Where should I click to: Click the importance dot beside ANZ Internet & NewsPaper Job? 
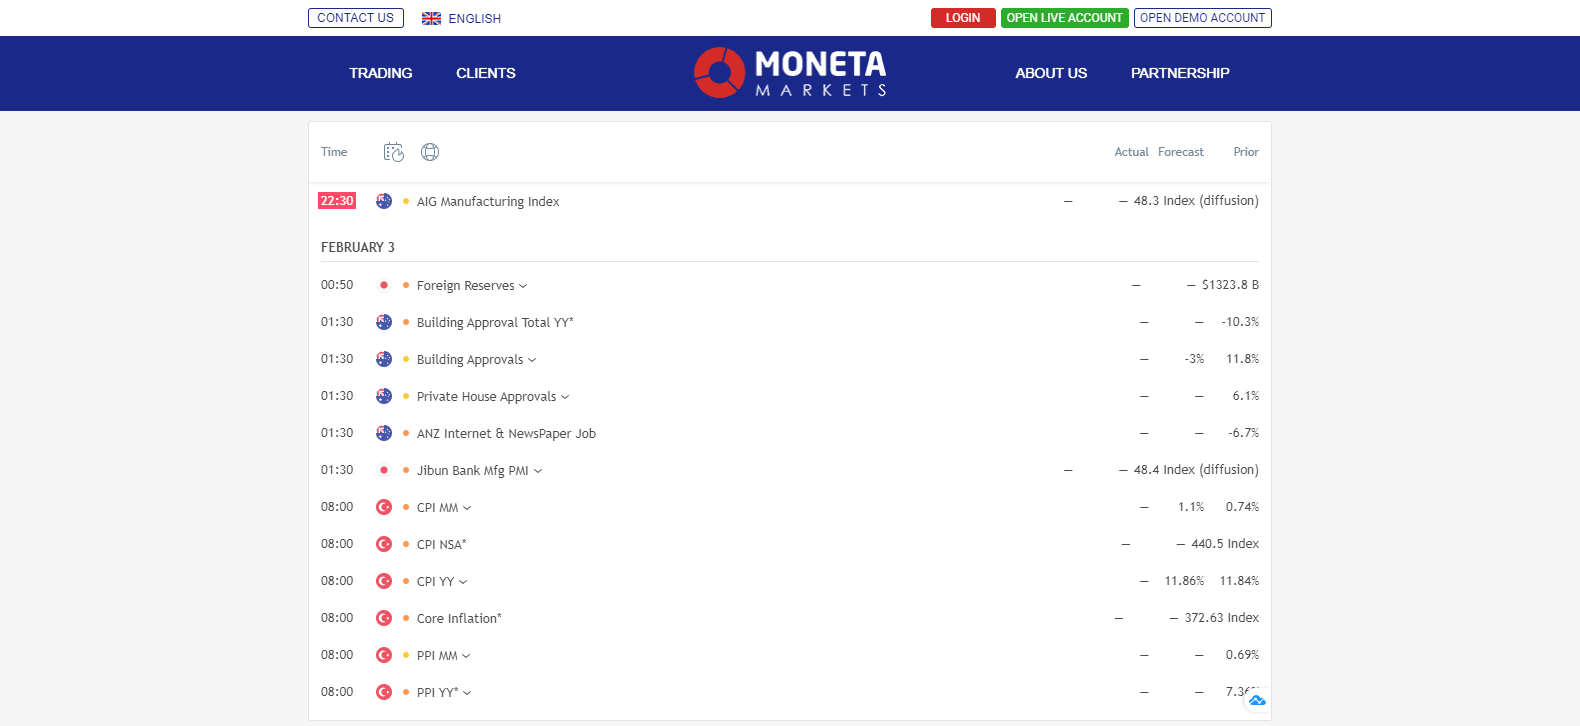pos(404,433)
